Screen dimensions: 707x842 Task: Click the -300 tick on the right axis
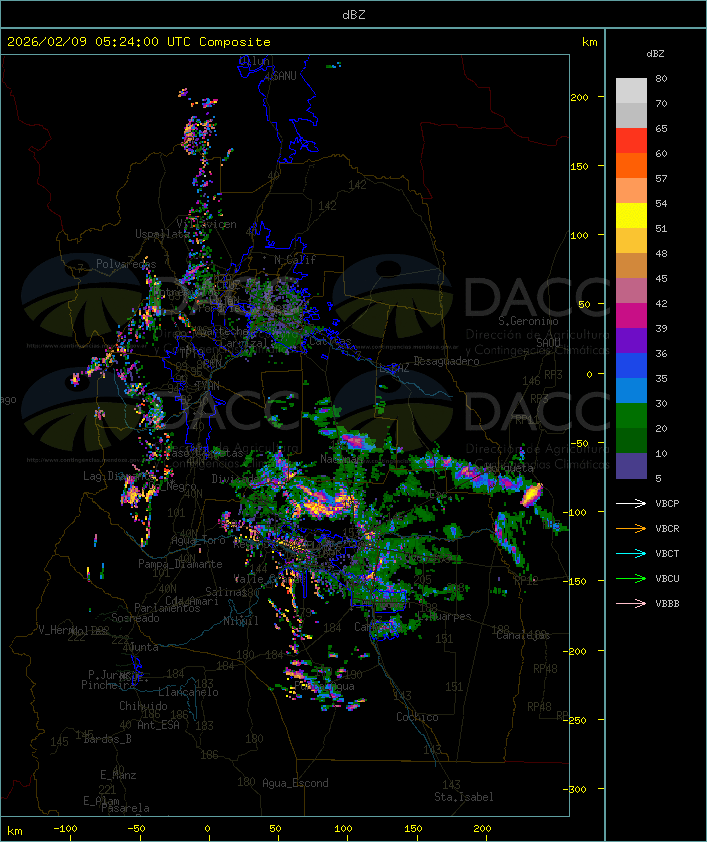pos(576,789)
